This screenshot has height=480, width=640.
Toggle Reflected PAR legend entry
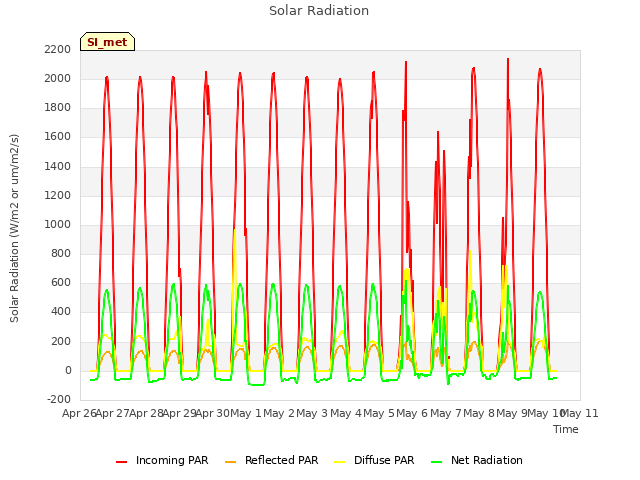coord(271,460)
